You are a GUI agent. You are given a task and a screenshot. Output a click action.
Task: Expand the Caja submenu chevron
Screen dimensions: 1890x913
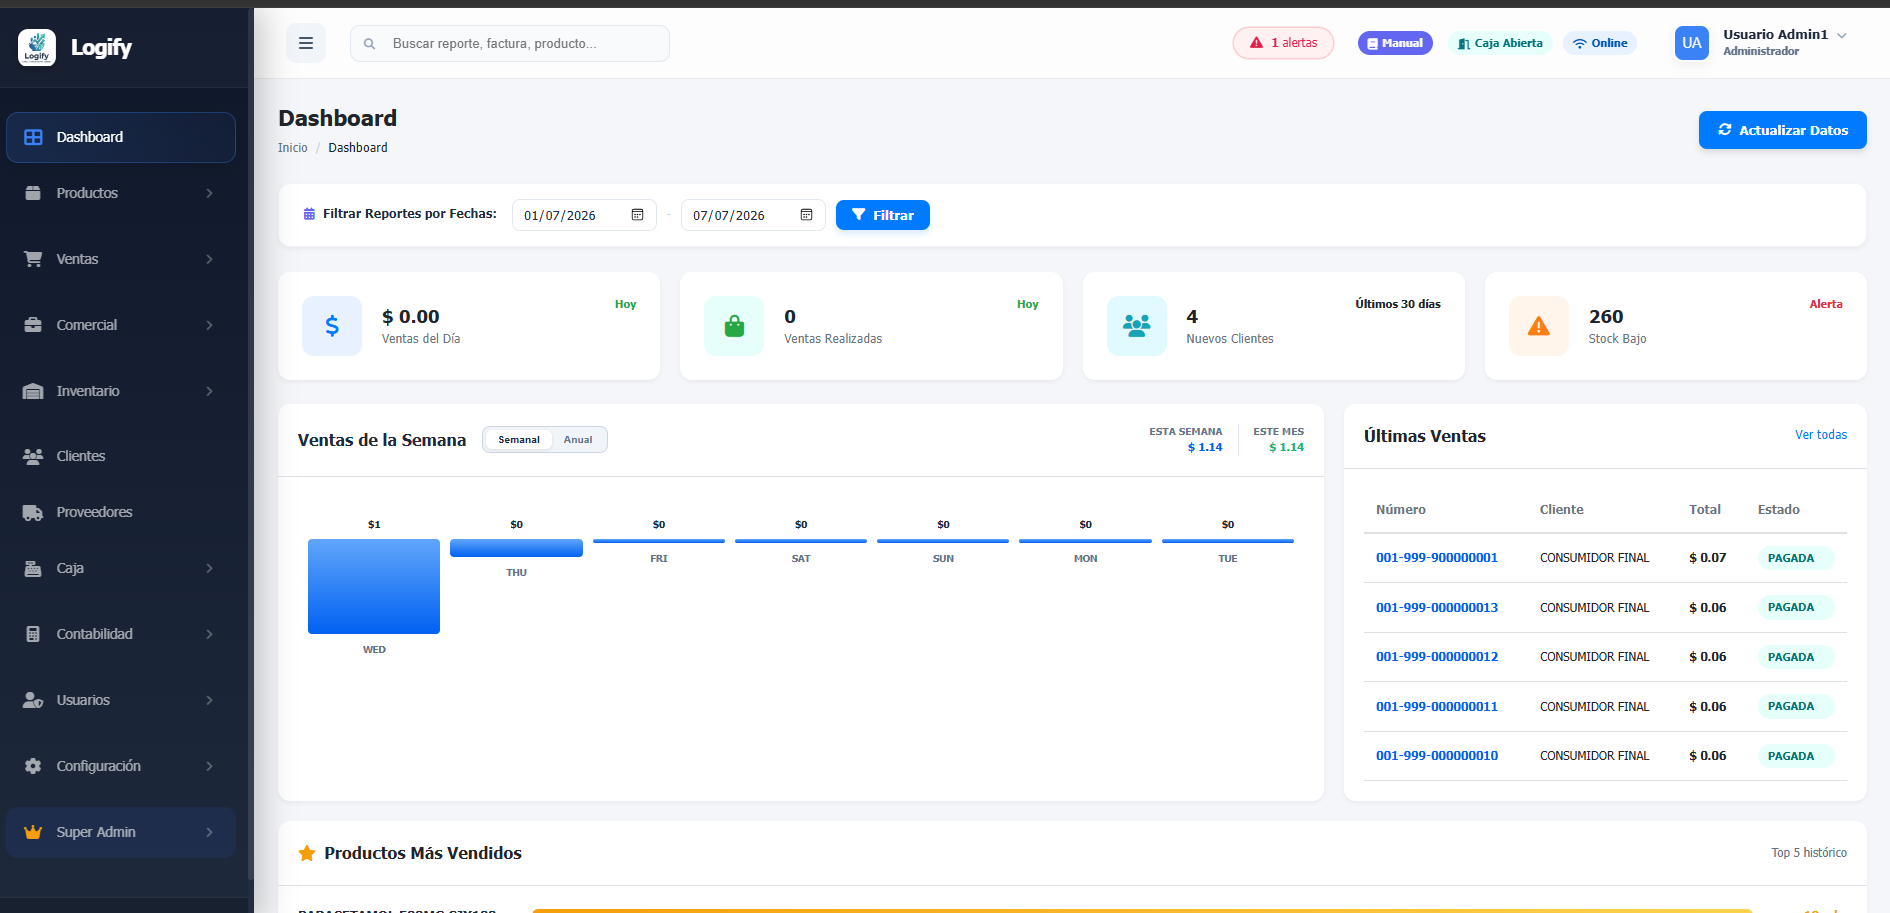209,568
